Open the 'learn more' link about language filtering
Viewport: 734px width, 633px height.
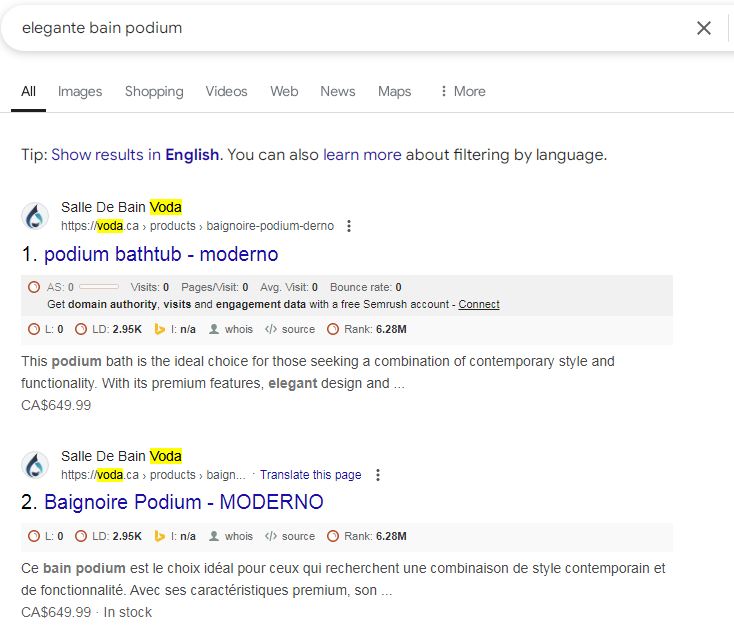[x=362, y=155]
